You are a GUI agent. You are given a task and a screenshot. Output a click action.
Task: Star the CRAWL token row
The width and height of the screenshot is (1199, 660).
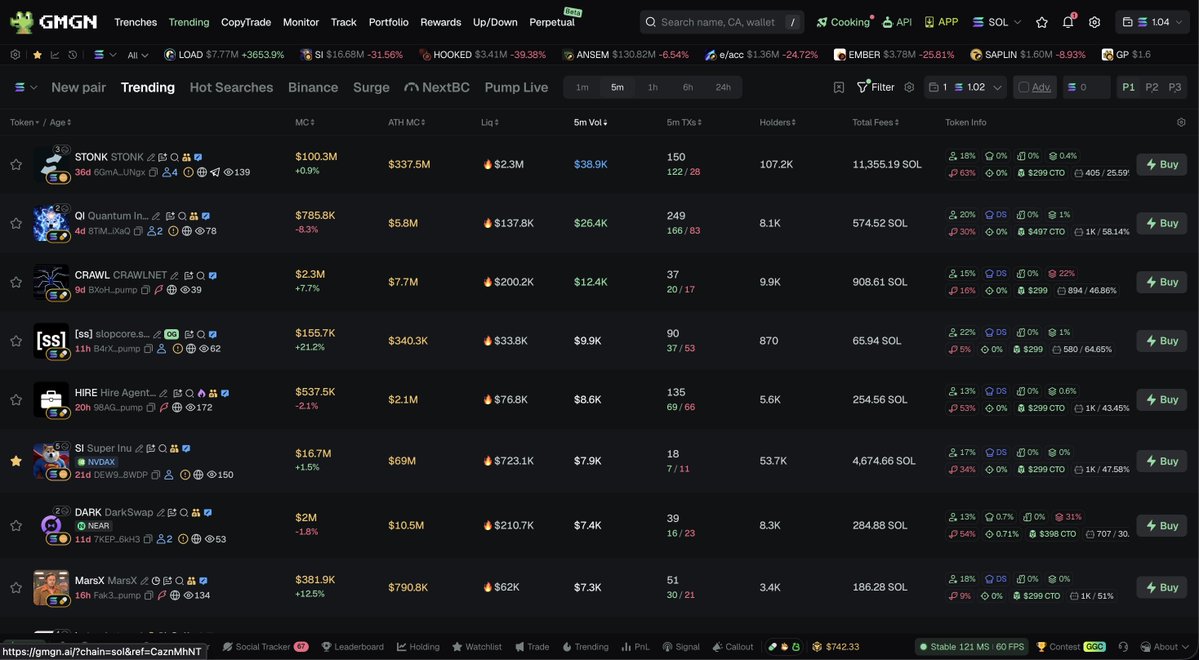[x=16, y=282]
